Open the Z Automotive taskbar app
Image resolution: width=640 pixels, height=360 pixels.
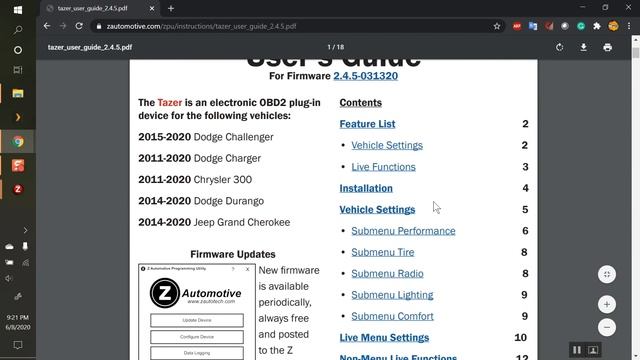[x=18, y=189]
